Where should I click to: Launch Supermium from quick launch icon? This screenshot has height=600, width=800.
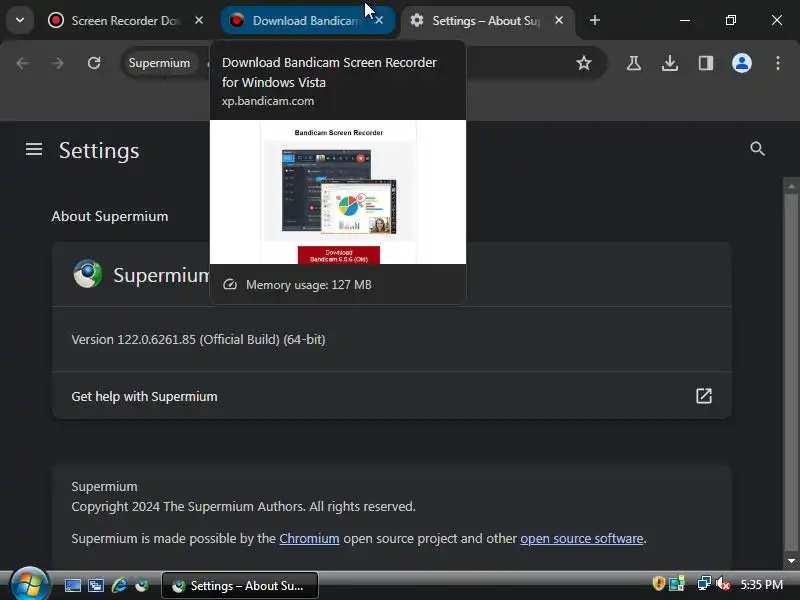[x=142, y=585]
